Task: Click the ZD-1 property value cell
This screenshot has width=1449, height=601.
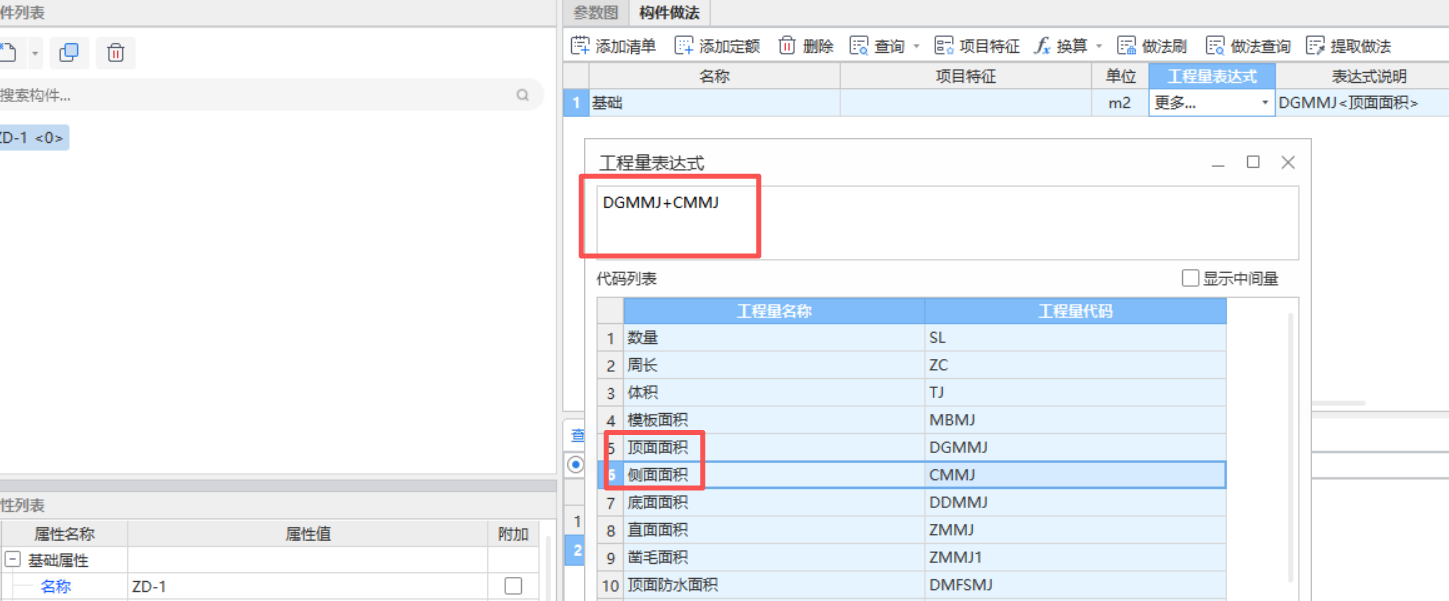Action: (x=307, y=587)
